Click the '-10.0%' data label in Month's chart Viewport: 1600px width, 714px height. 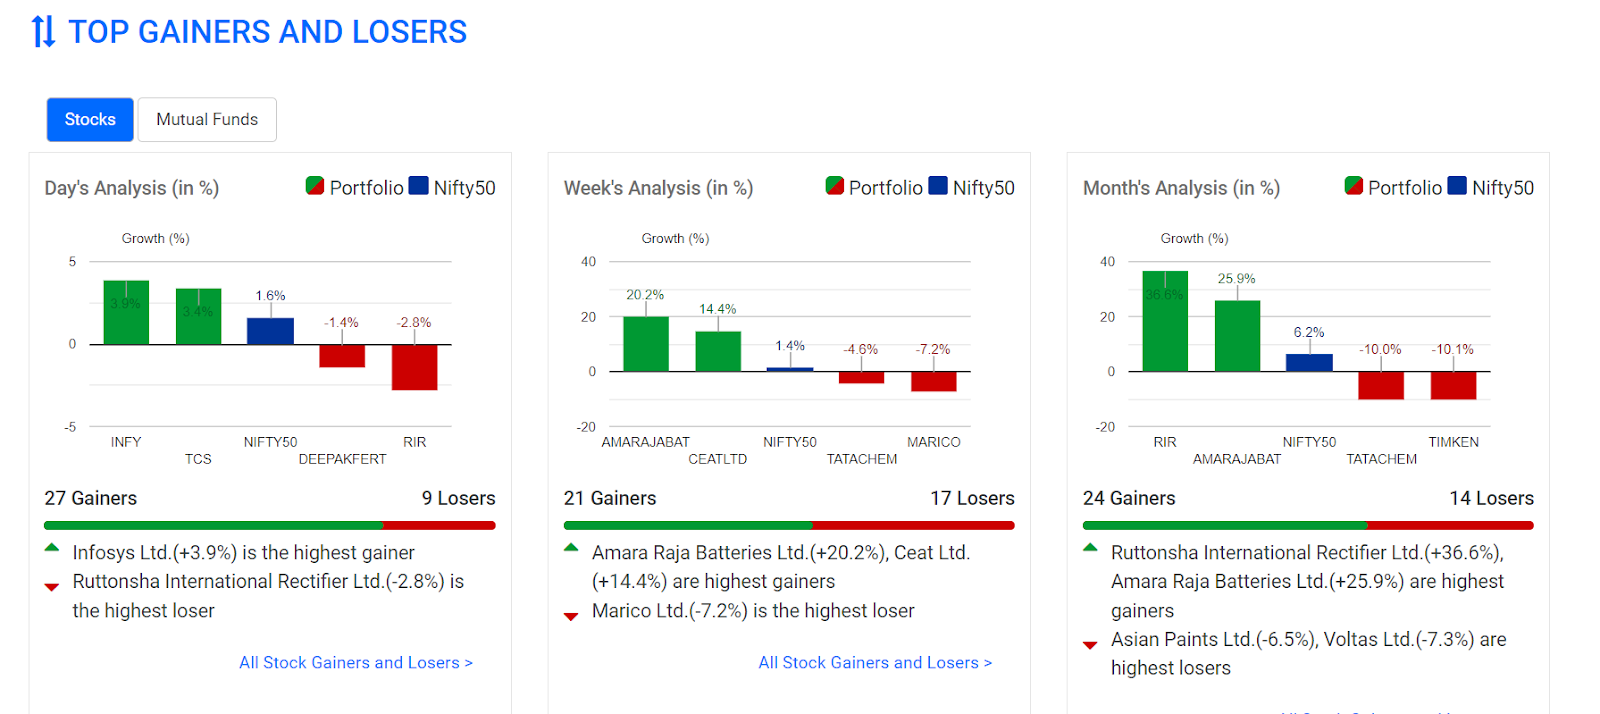(1380, 350)
